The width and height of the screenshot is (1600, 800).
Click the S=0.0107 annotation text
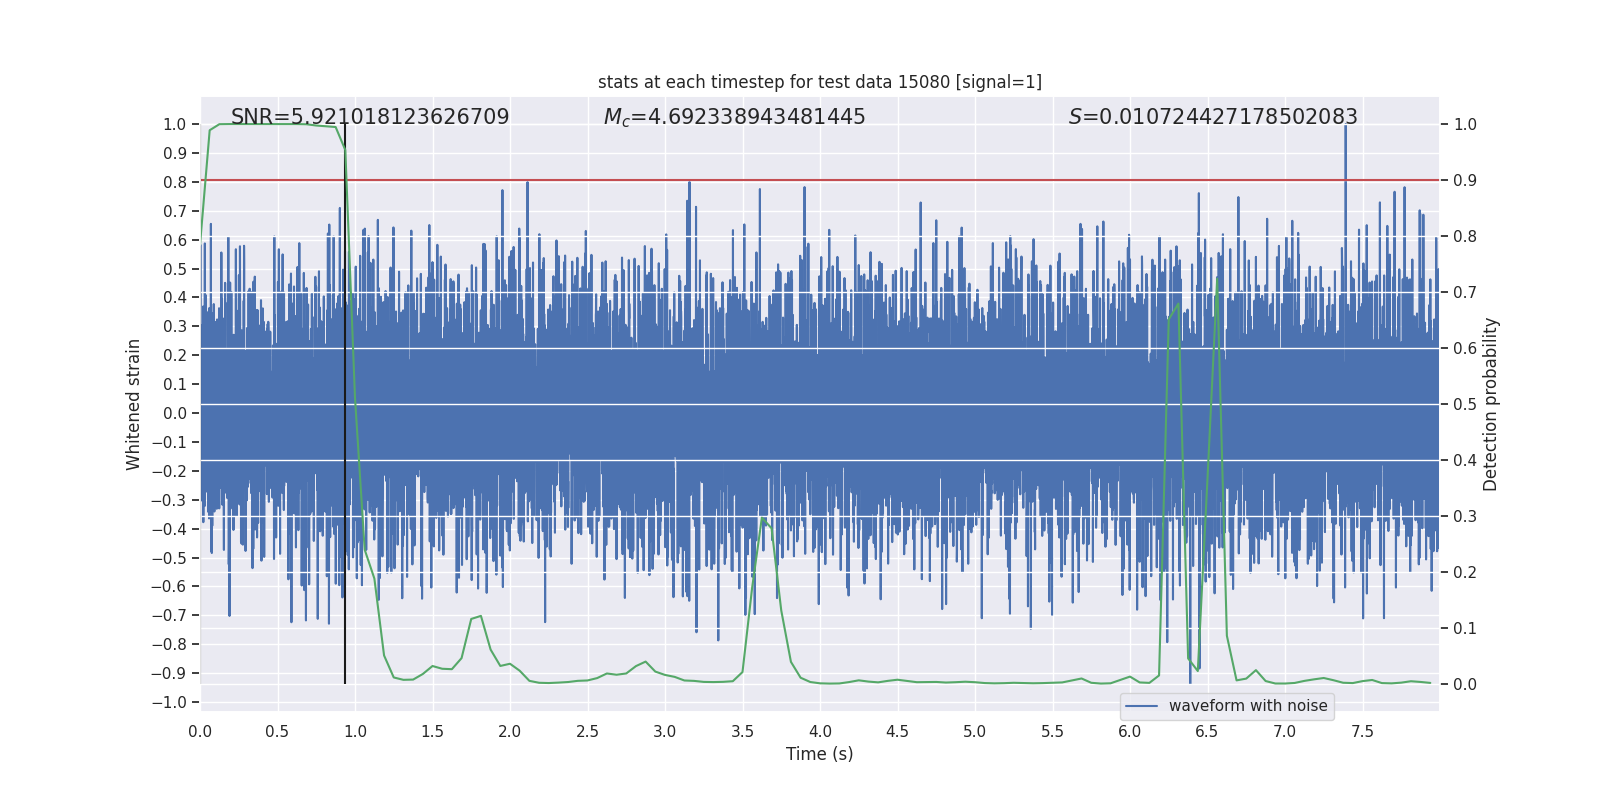tap(1212, 117)
